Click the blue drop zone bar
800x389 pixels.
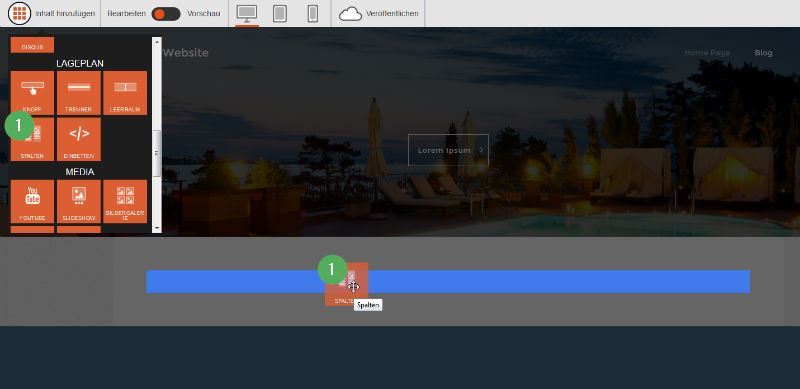[448, 282]
